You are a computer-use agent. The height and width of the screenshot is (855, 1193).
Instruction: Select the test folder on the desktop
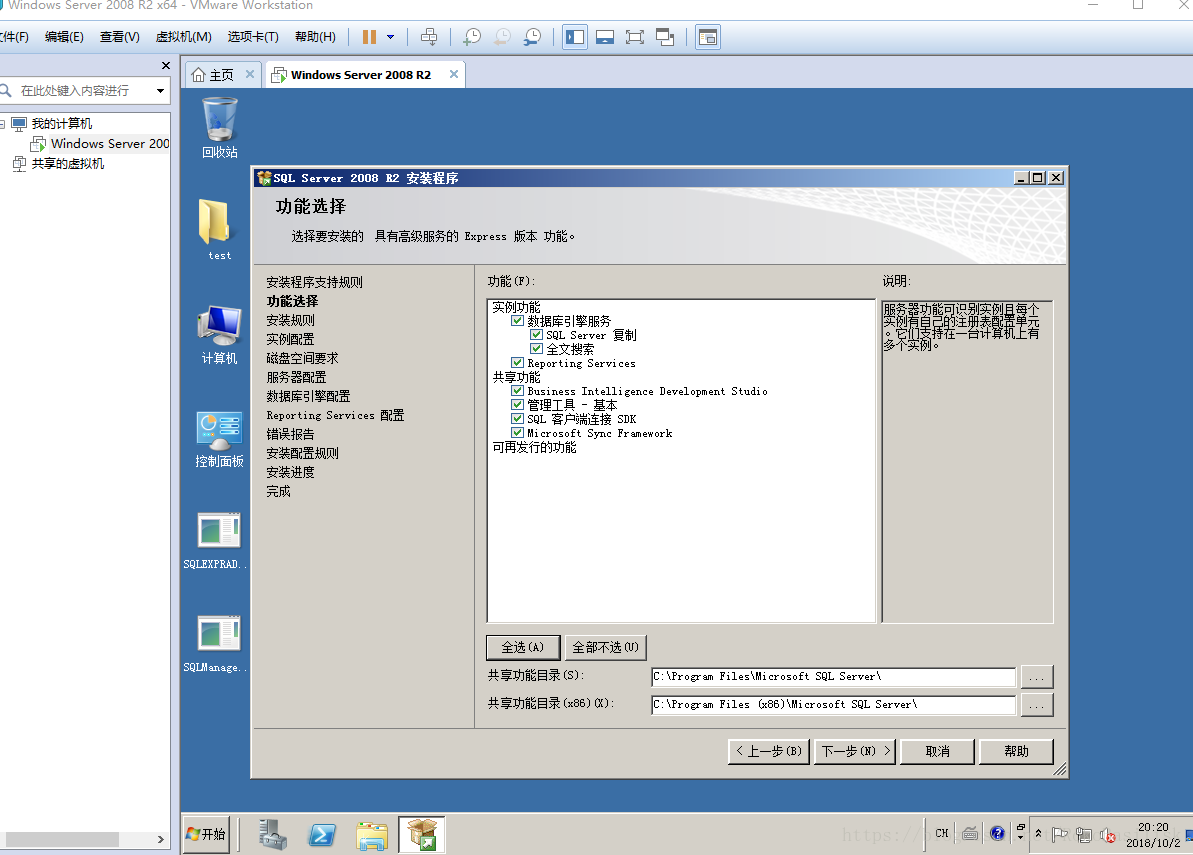[219, 230]
